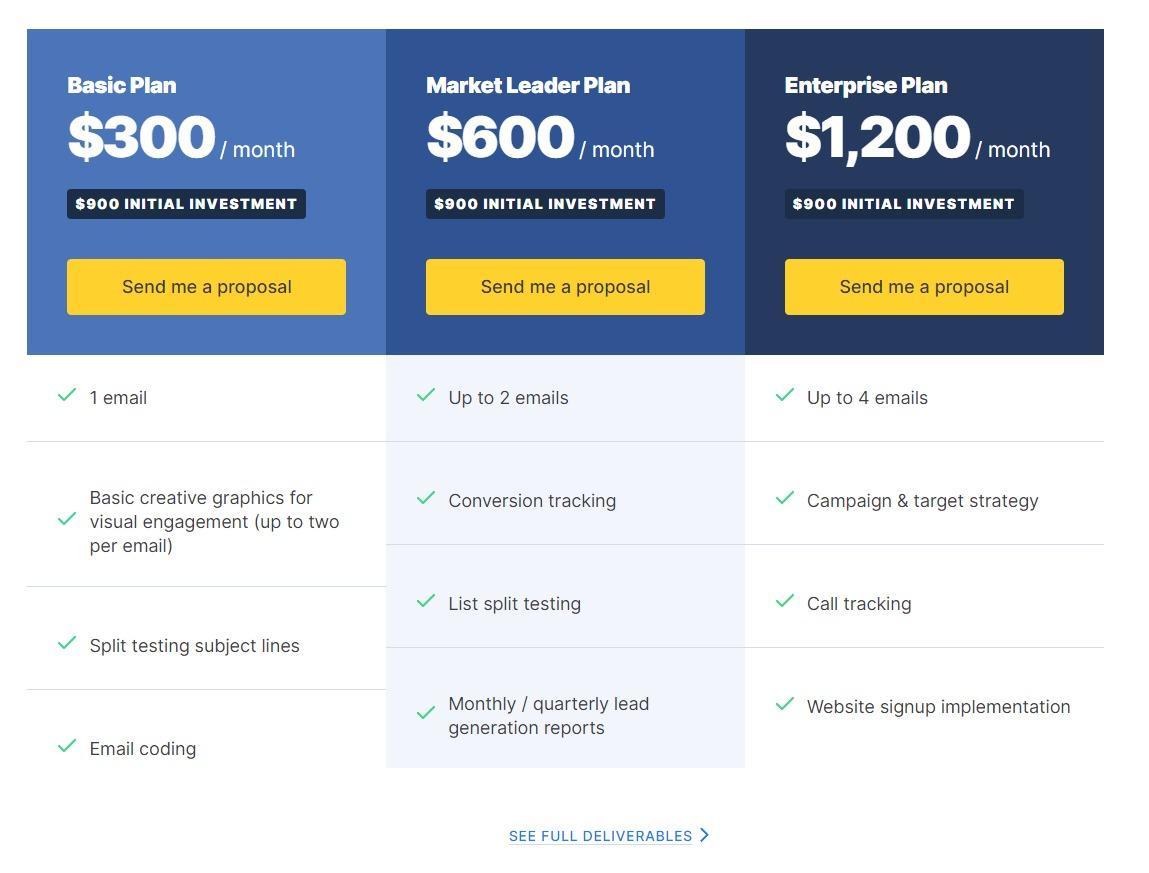Click the checkmark beside 'Website signup implementation'

point(785,704)
